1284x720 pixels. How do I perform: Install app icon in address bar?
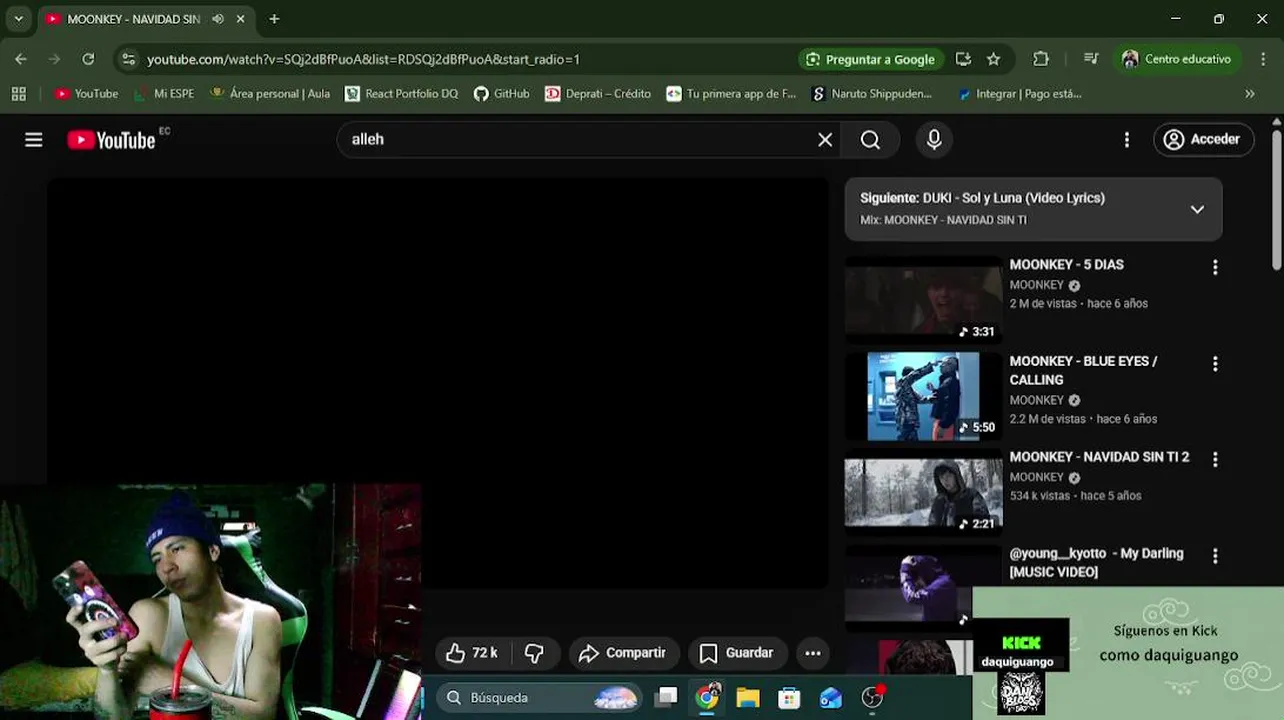tap(963, 59)
